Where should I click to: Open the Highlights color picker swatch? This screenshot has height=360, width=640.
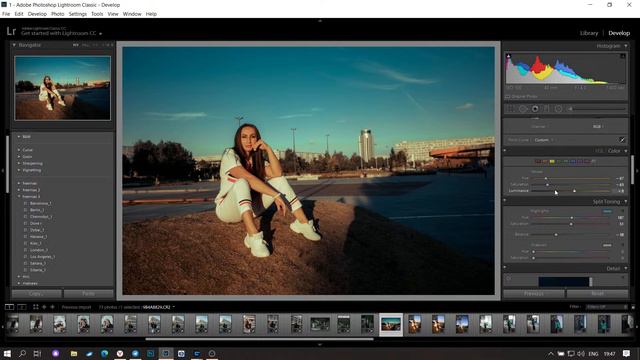[x=607, y=211]
